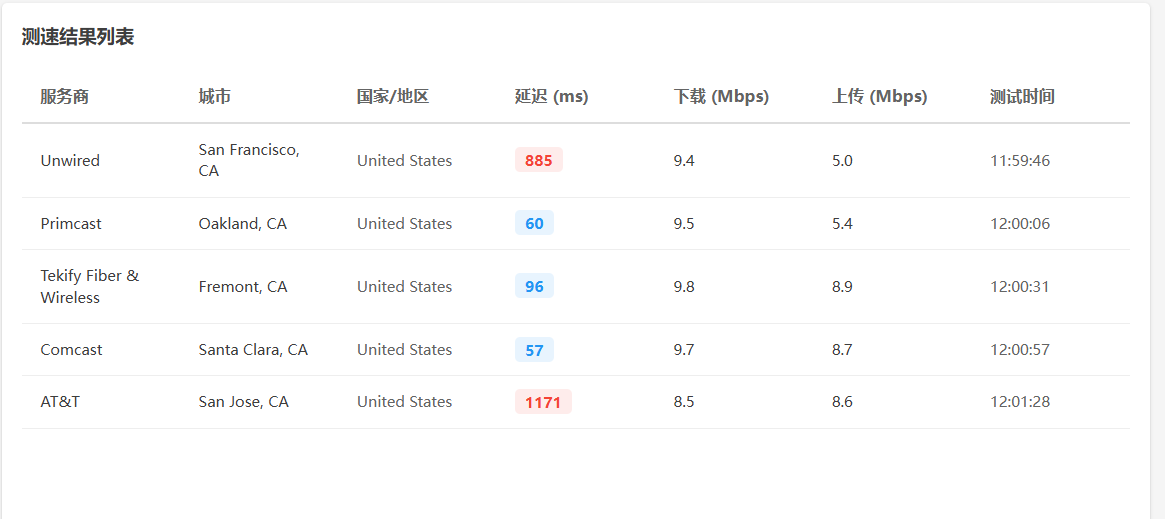
Task: Click the 下载 (Mbps) column header
Action: point(720,97)
